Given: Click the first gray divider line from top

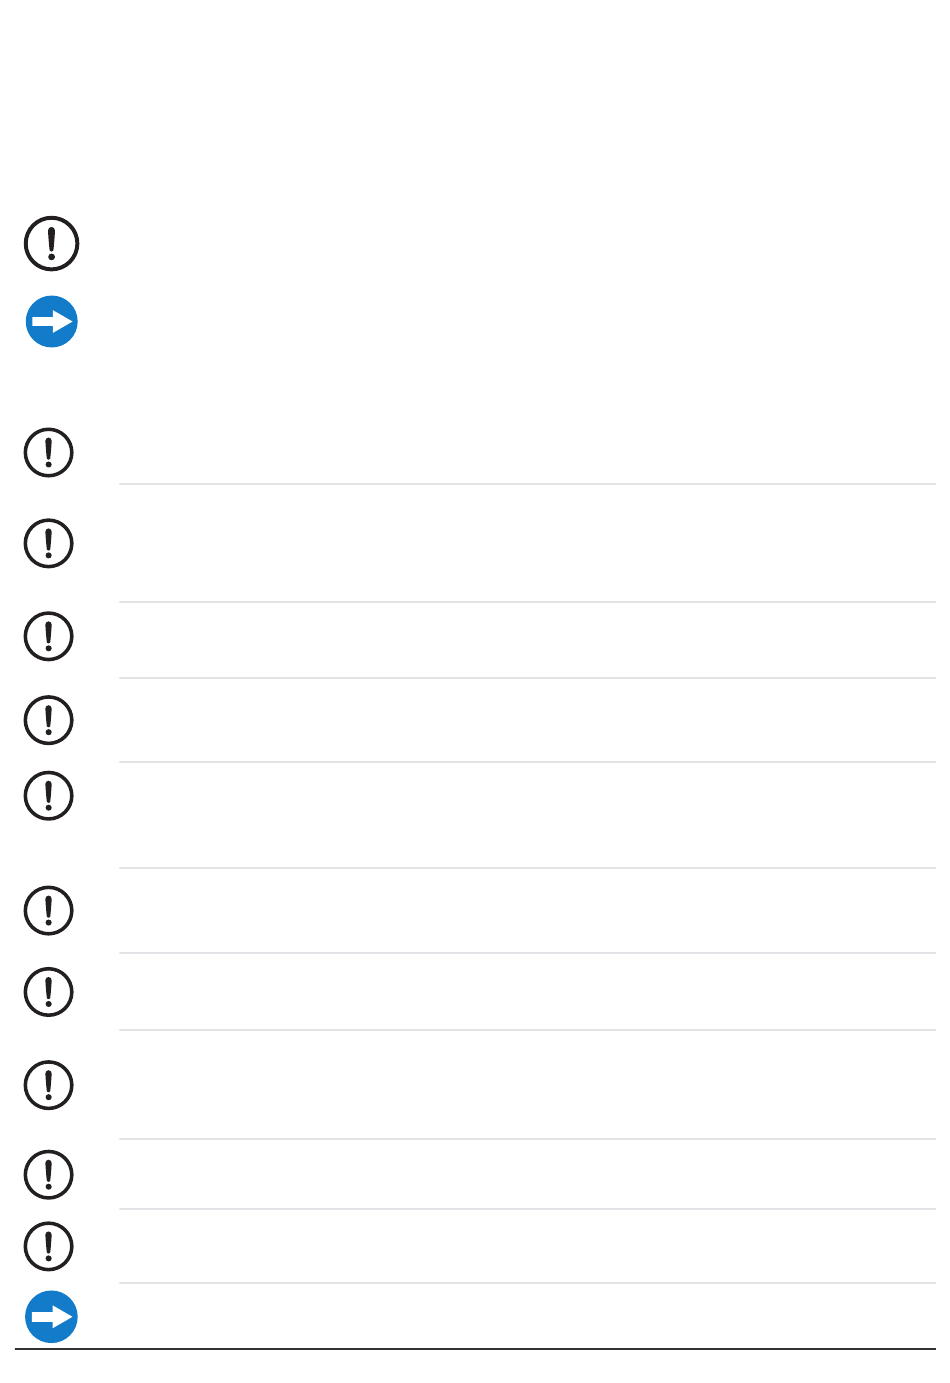Looking at the screenshot, I should pyautogui.click(x=527, y=484).
